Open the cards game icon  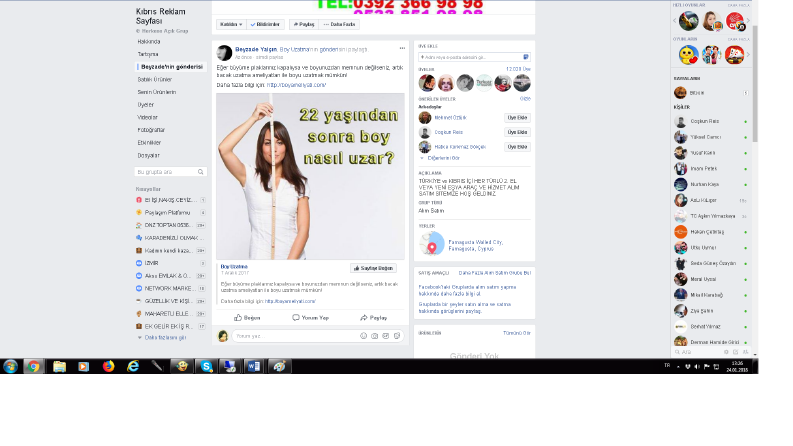[734, 55]
